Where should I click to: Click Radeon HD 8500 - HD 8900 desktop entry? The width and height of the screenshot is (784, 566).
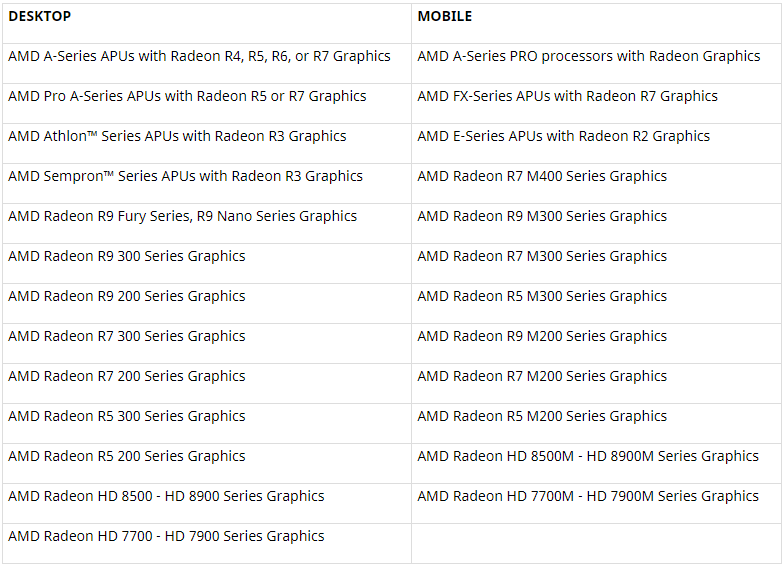point(166,497)
